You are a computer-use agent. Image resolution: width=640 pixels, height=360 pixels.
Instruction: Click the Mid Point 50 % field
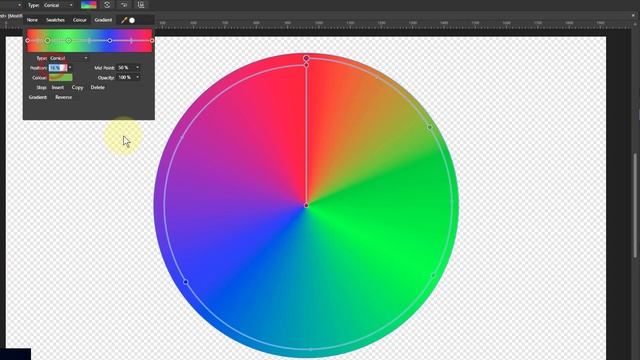(x=126, y=68)
